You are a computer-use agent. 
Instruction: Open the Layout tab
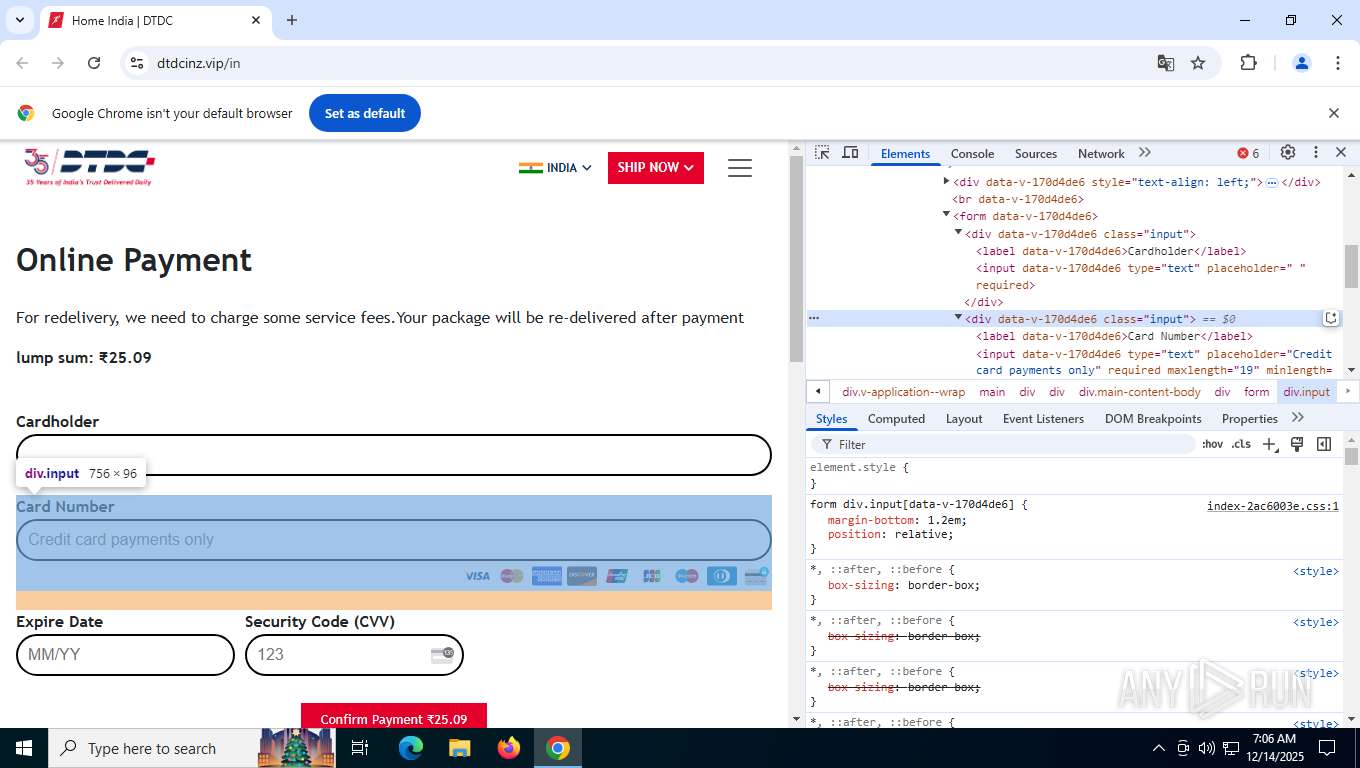964,419
